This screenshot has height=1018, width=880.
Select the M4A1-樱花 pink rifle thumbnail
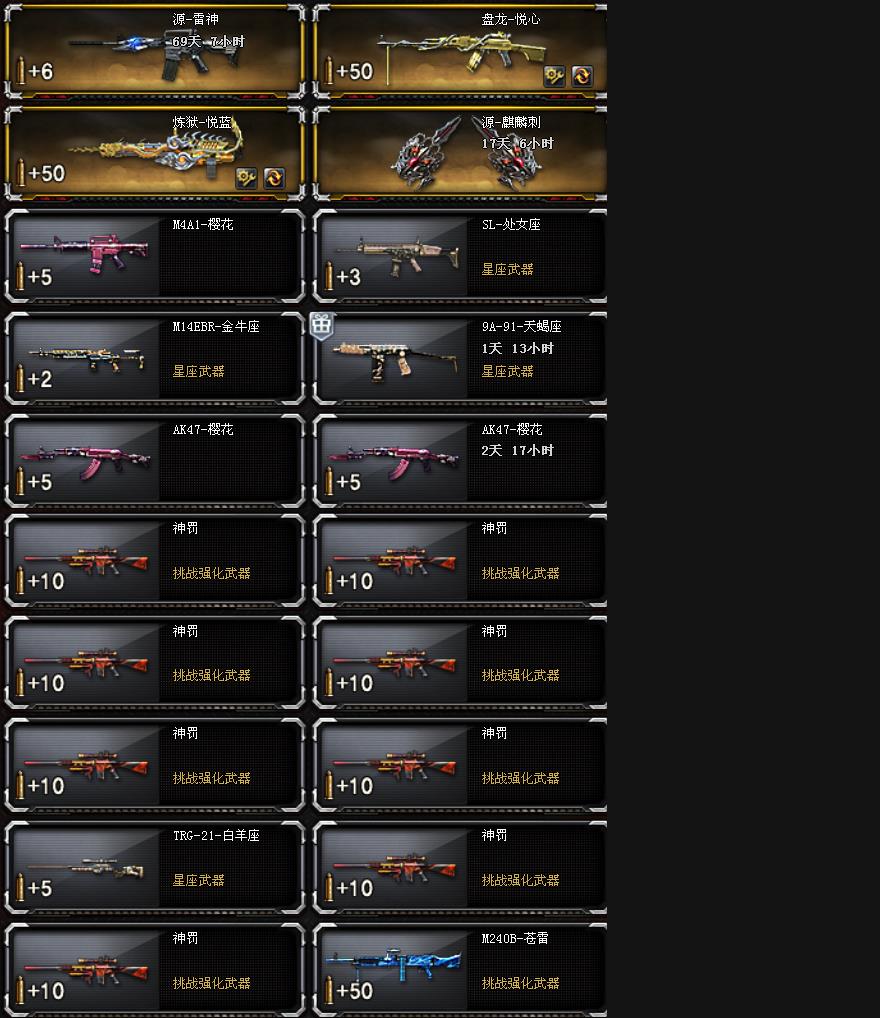tap(86, 255)
